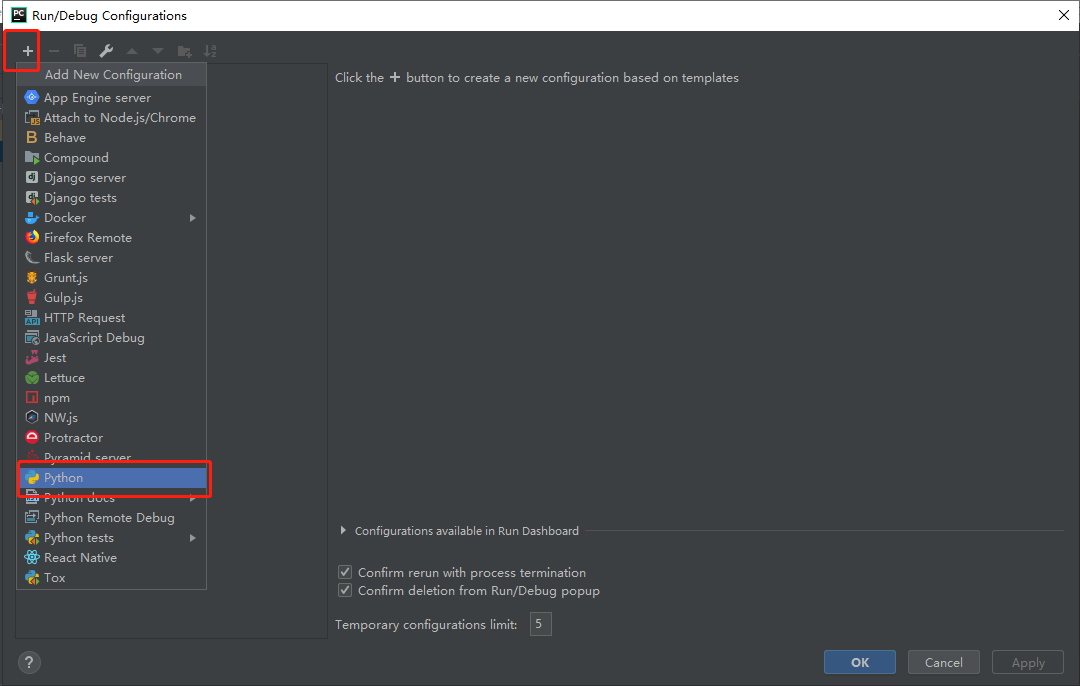
Task: Open Edit Templates wrench icon
Action: click(106, 51)
